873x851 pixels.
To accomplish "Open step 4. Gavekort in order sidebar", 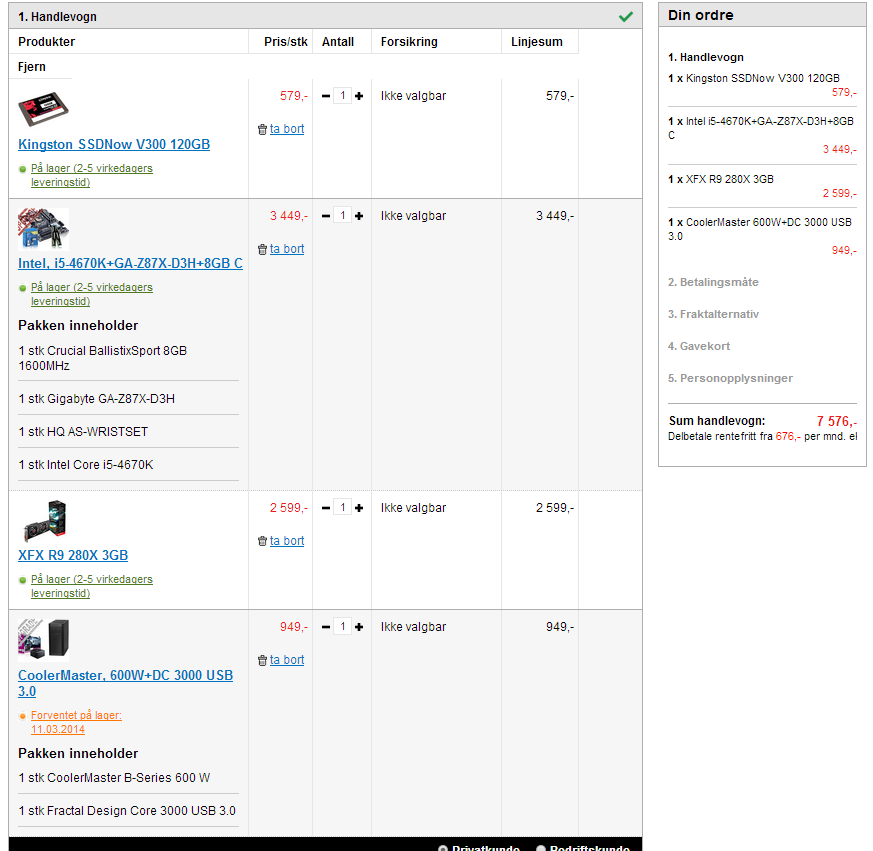I will (699, 346).
